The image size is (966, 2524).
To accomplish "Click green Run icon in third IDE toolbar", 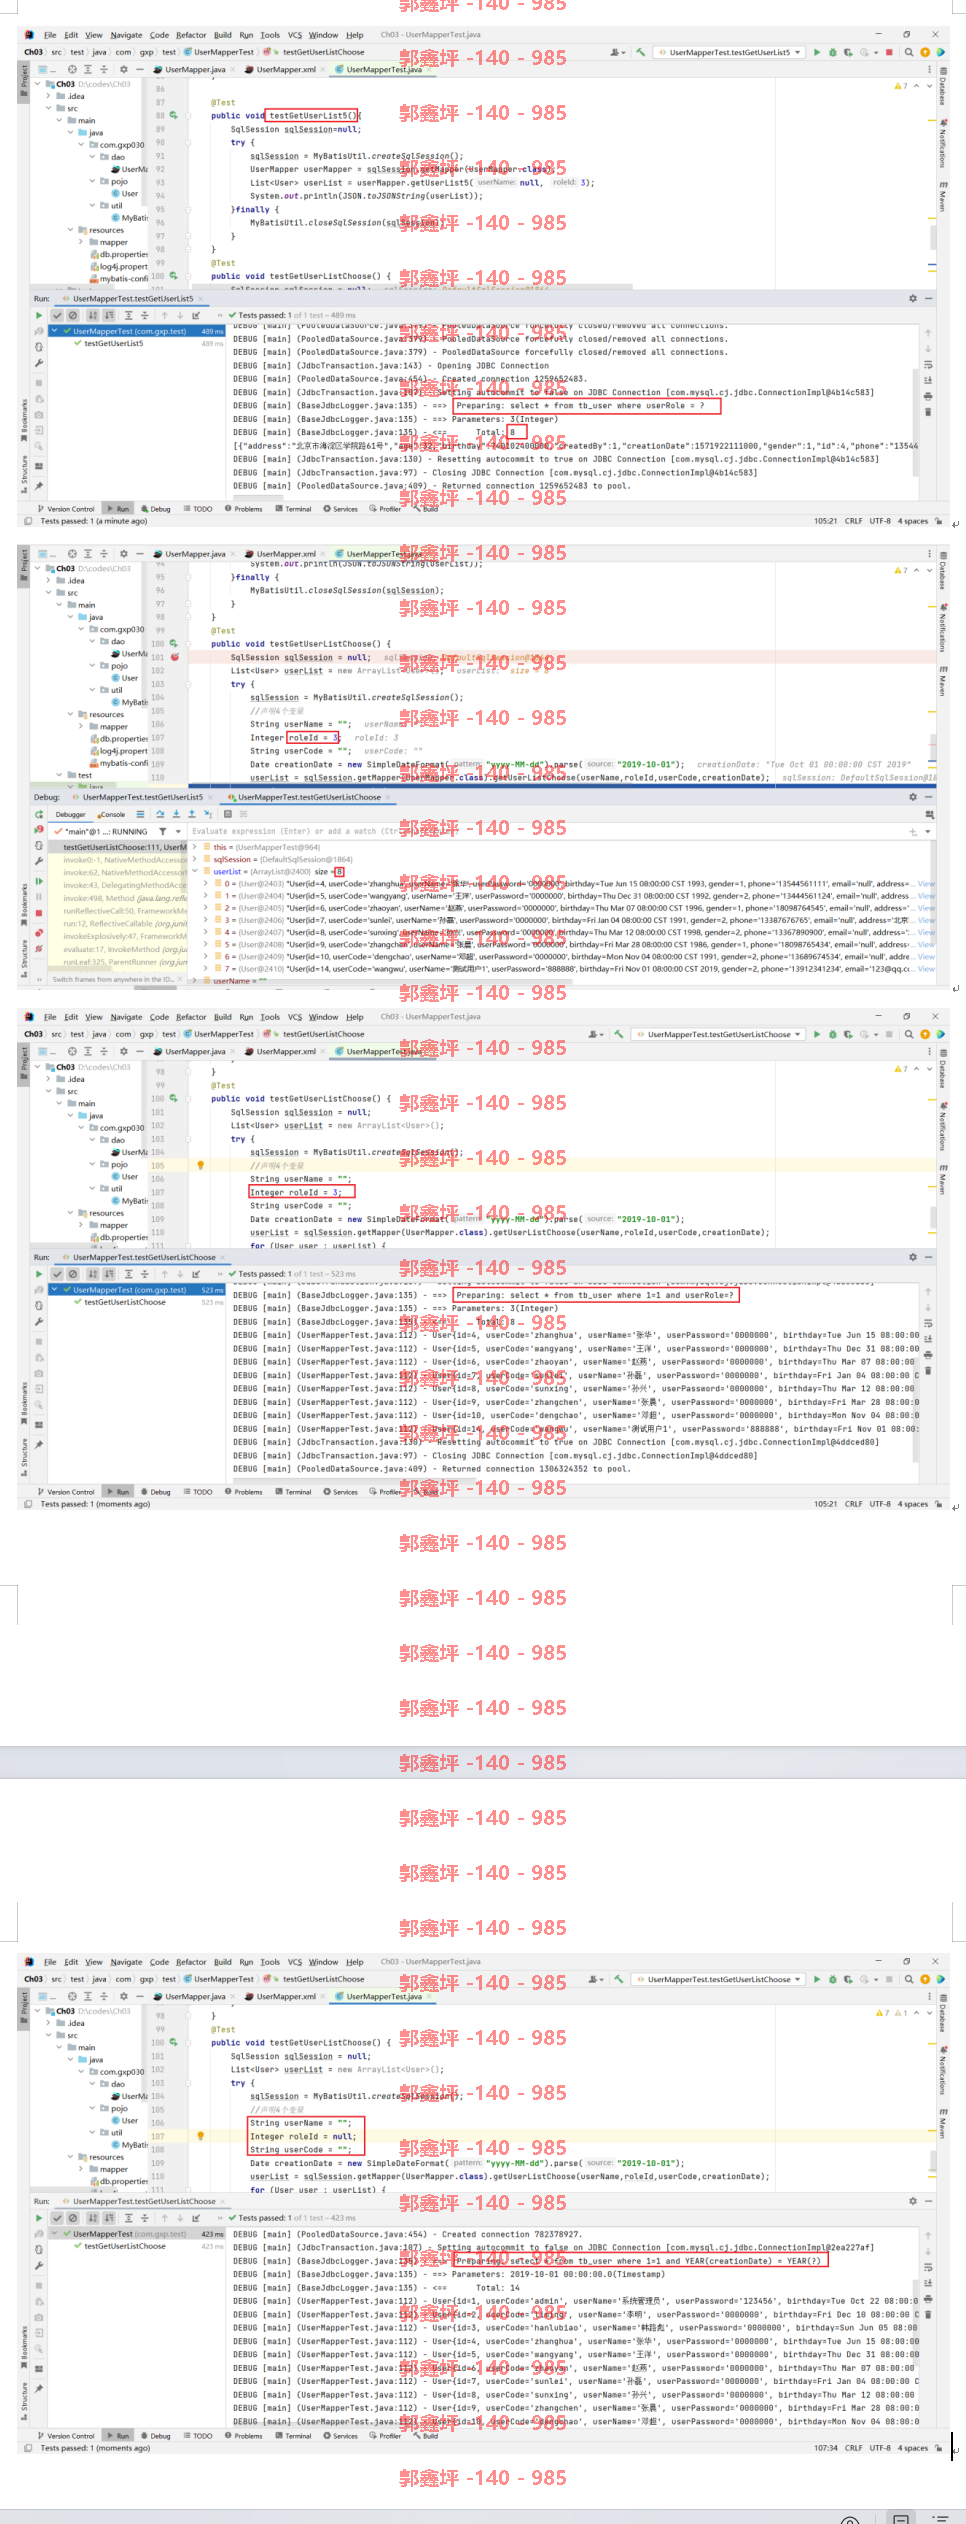I will pyautogui.click(x=817, y=1034).
